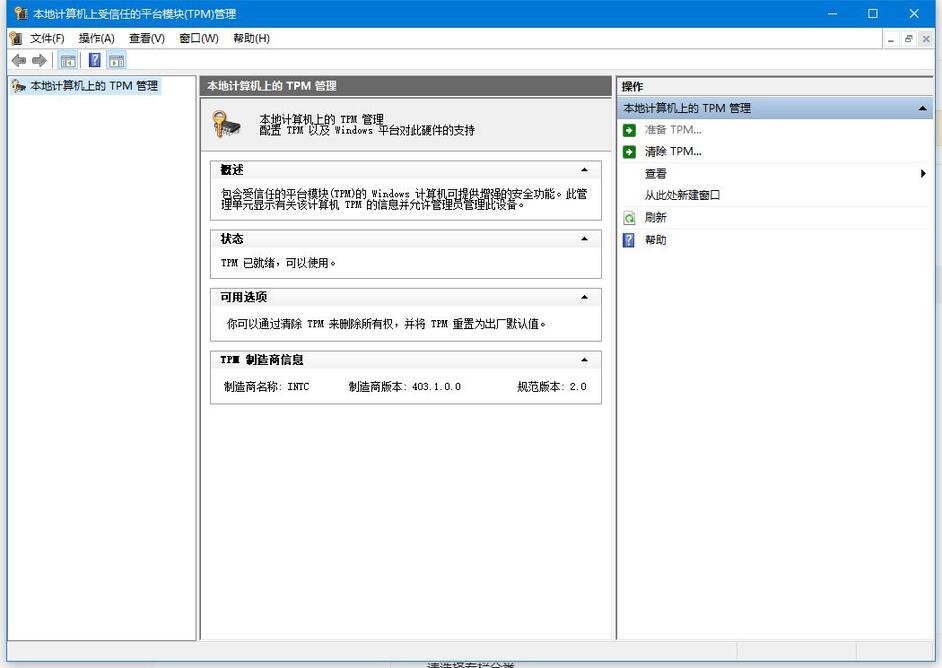The width and height of the screenshot is (942, 668).
Task: Open the 操作(A) menu
Action: 97,38
